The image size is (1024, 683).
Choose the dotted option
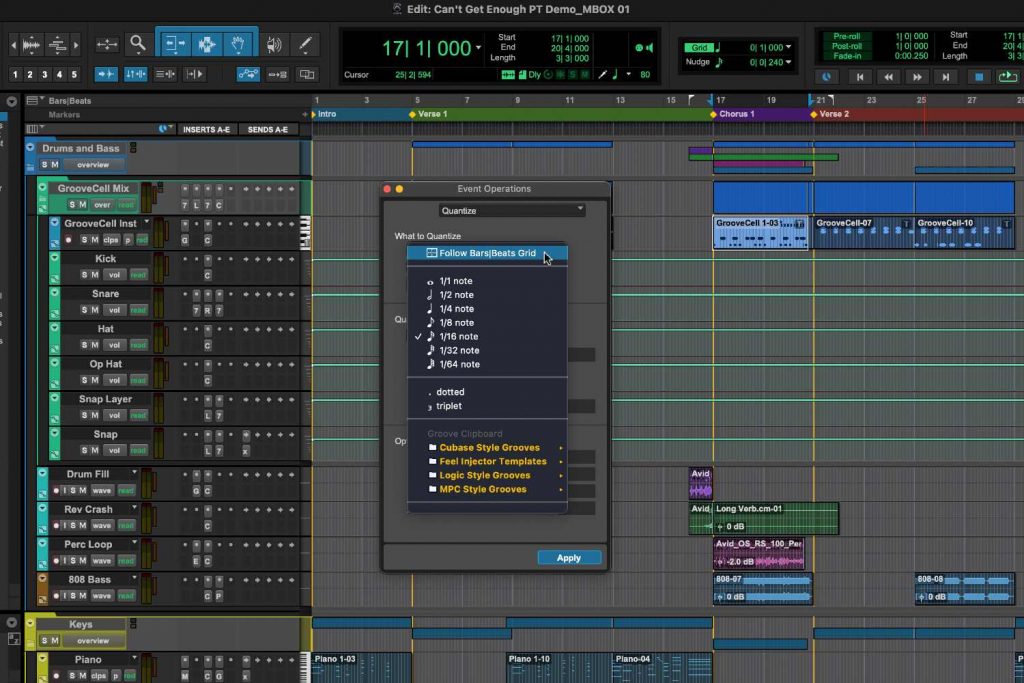(487, 392)
